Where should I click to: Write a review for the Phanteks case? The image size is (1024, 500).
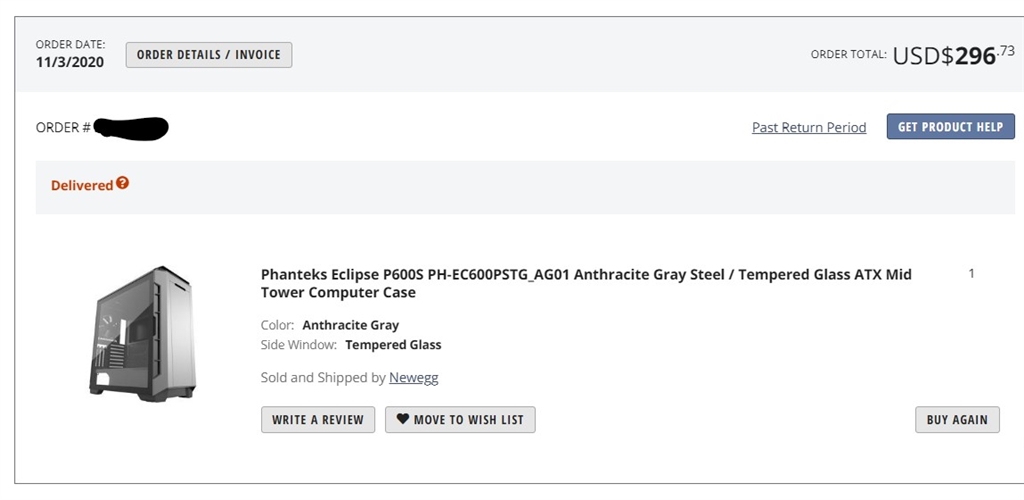point(318,420)
